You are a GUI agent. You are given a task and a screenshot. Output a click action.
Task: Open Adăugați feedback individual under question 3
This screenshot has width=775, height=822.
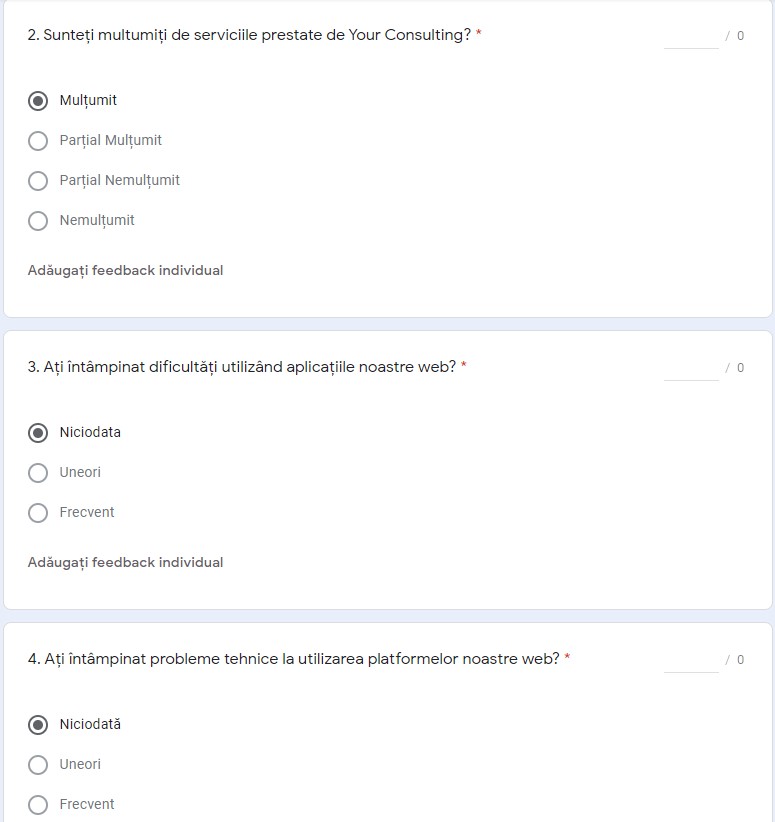(x=125, y=563)
